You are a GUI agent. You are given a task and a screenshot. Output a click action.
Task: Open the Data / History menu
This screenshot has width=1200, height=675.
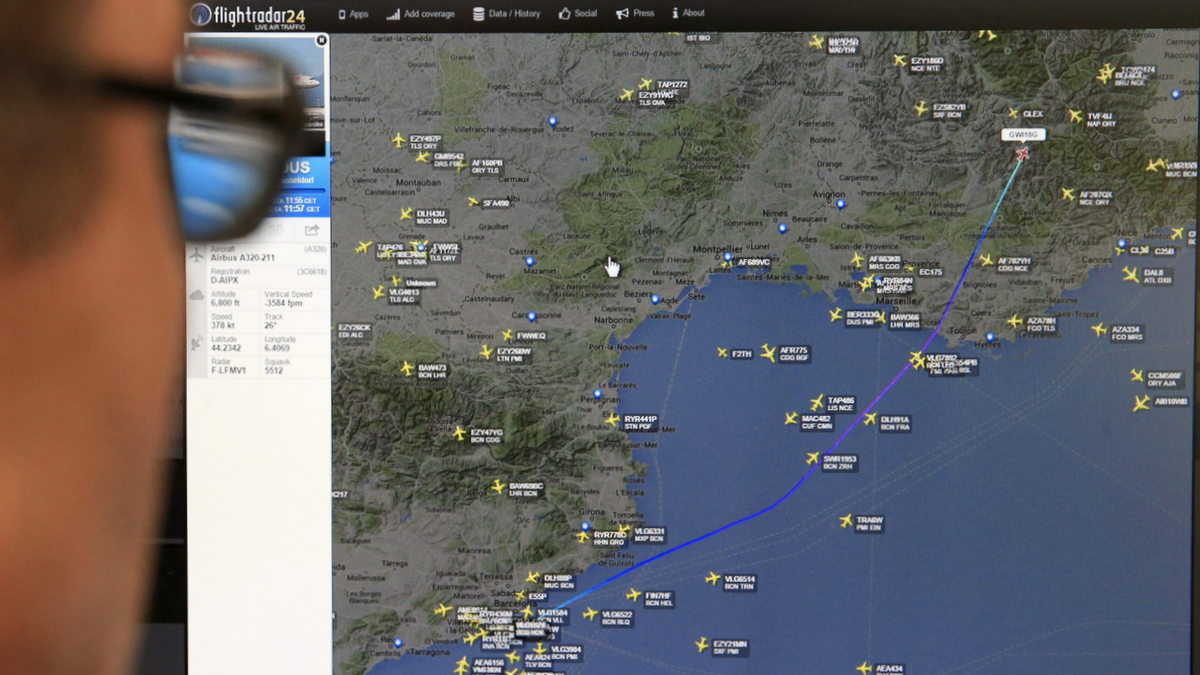(x=507, y=14)
